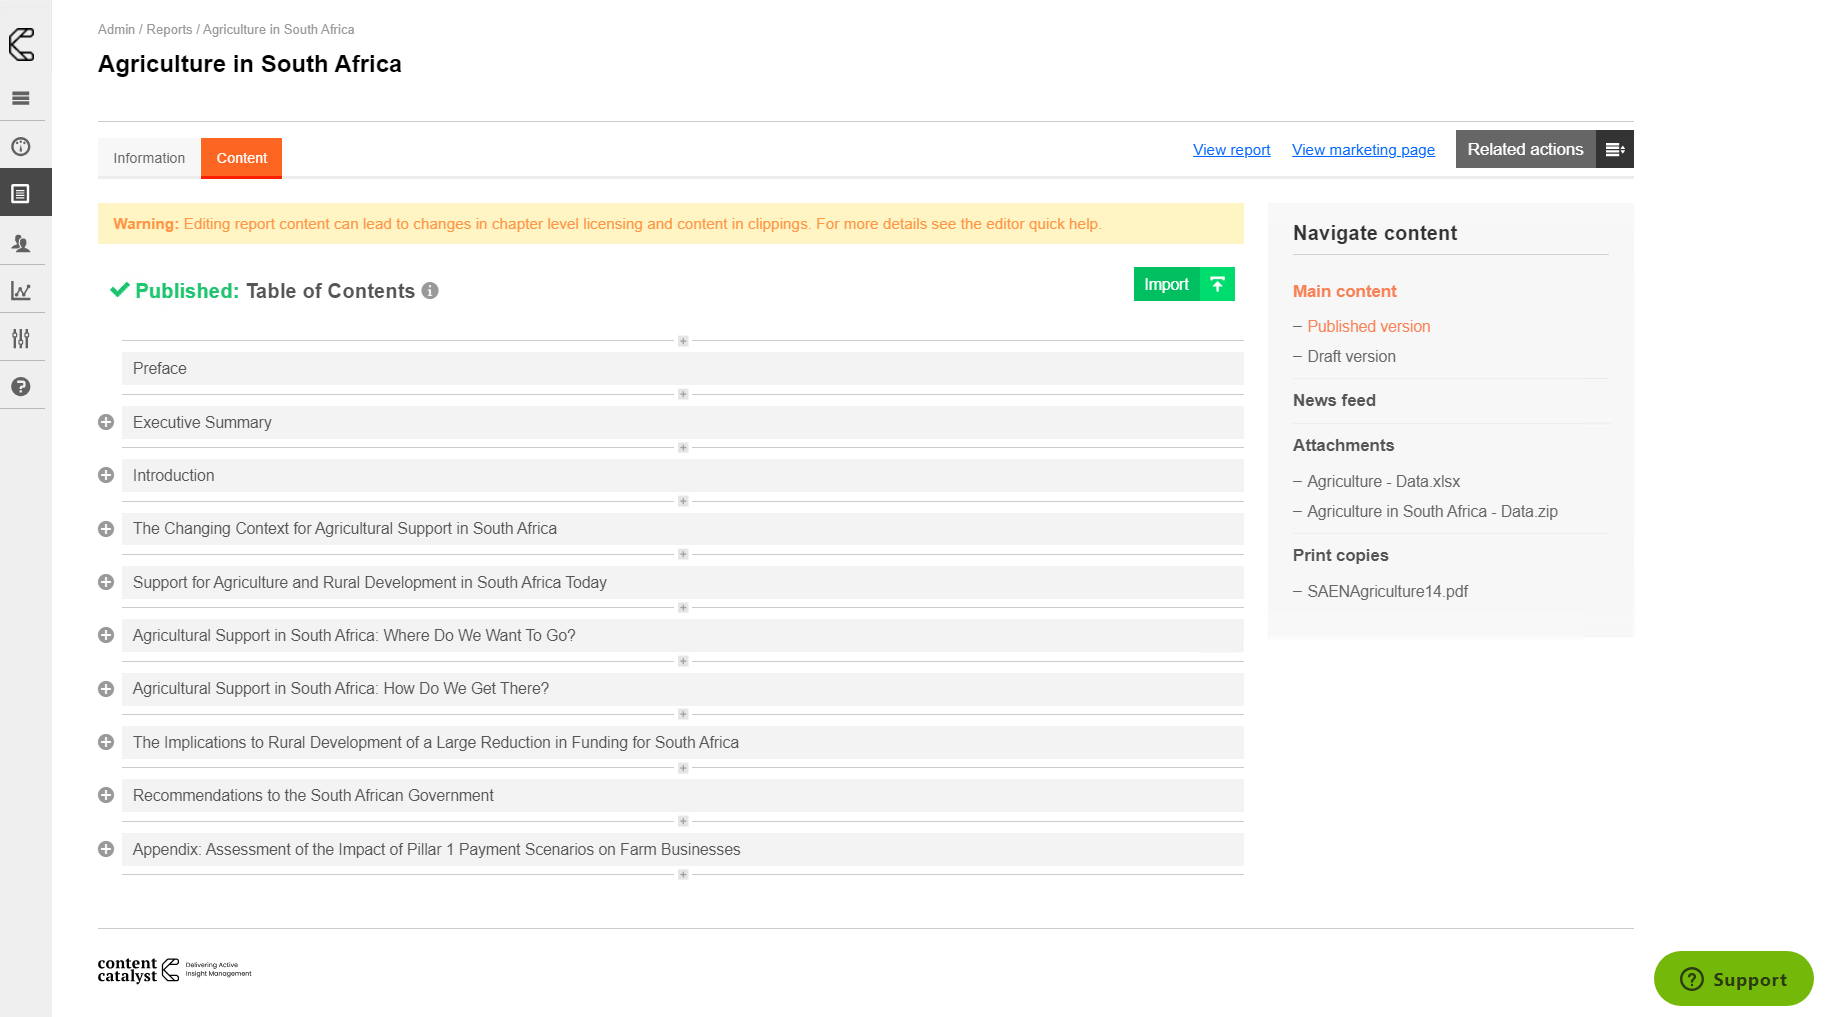Select the Content tab
The height and width of the screenshot is (1017, 1828).
241,158
